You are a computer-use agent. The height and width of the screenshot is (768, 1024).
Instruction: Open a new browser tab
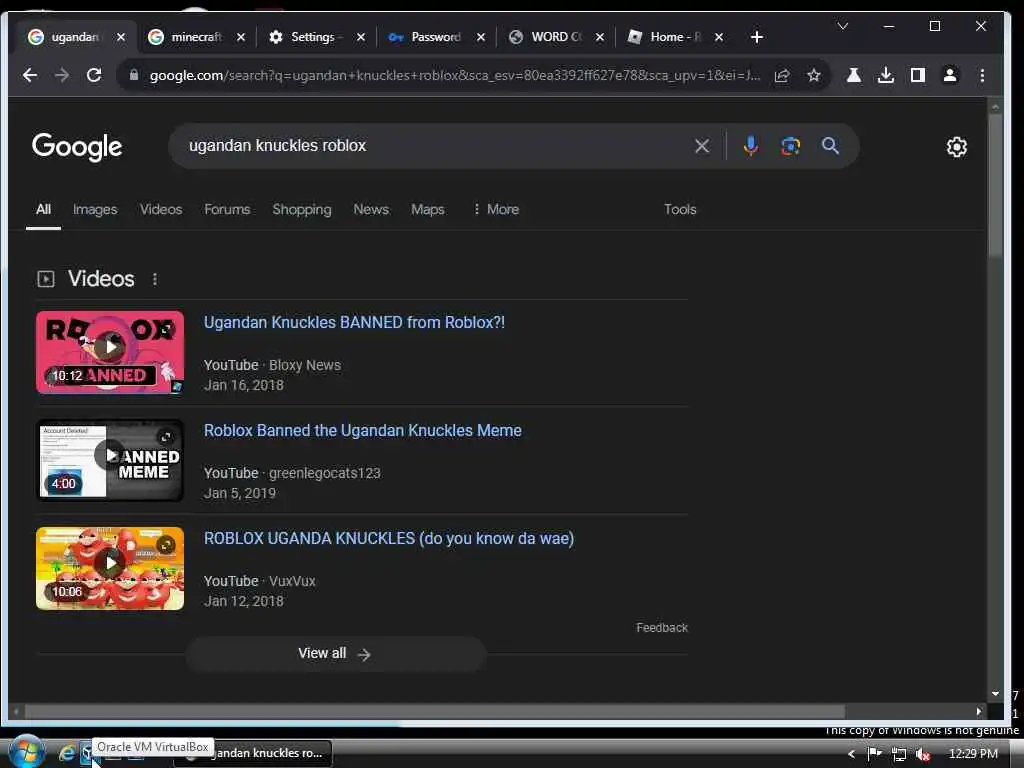(x=757, y=37)
